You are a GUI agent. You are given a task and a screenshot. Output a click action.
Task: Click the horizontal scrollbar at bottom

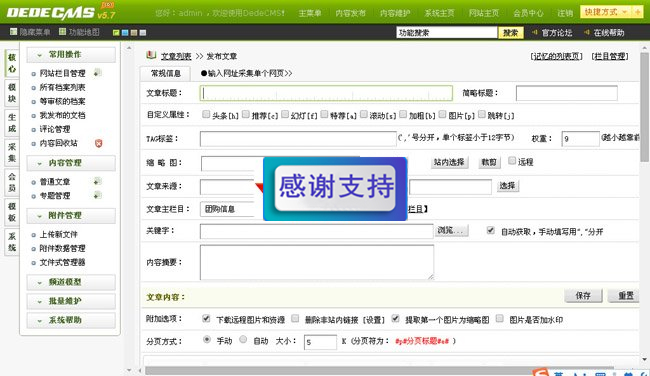[x=379, y=370]
